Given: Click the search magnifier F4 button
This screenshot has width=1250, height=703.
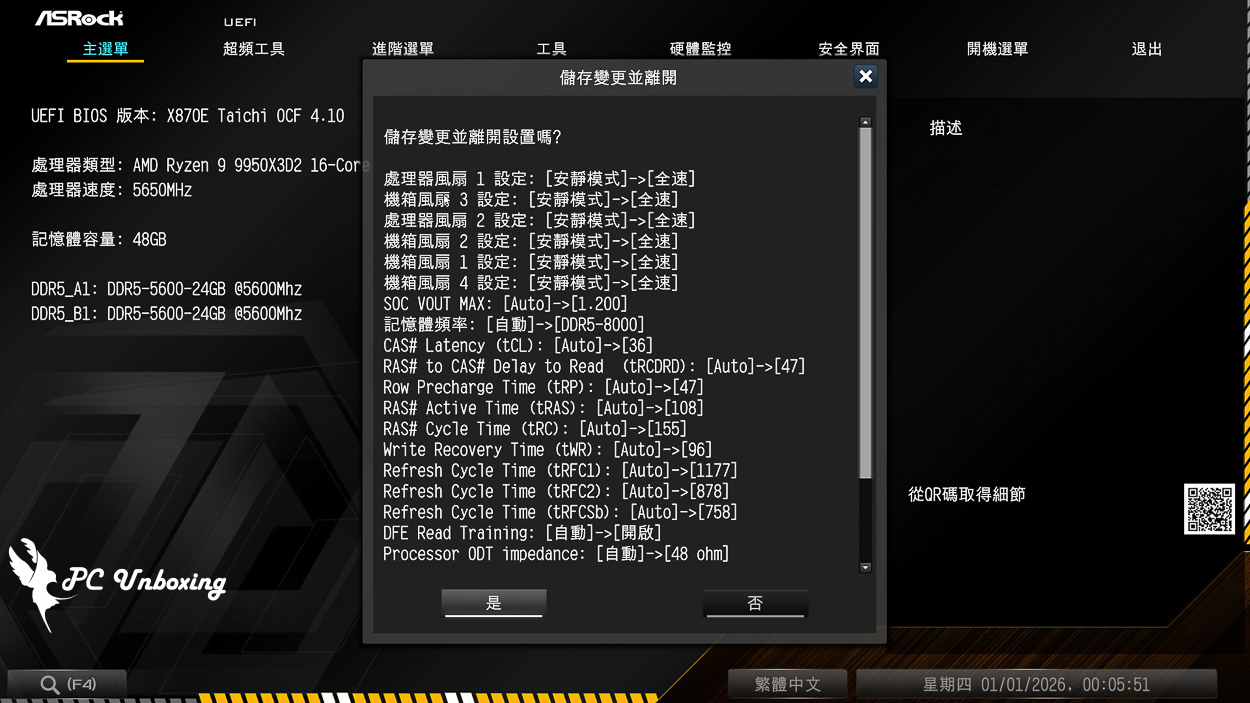Looking at the screenshot, I should (x=66, y=684).
